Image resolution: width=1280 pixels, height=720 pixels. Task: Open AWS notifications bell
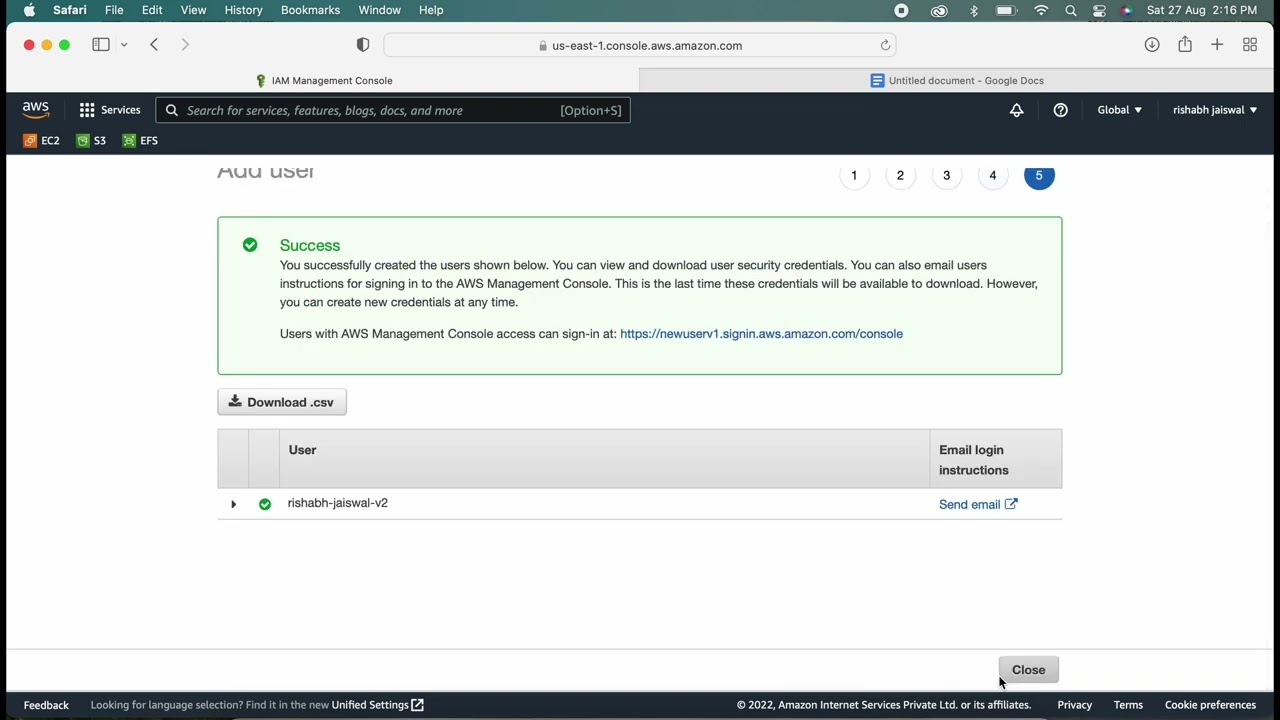click(x=1016, y=110)
